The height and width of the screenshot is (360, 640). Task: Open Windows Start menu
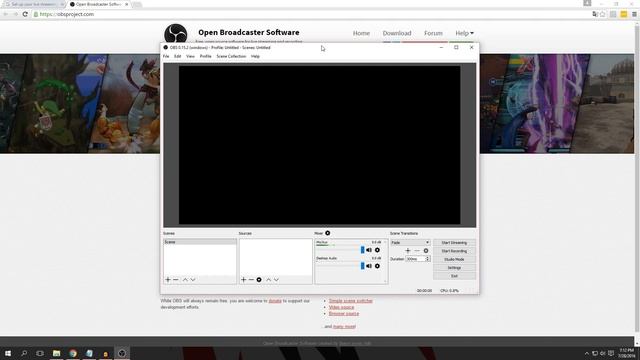8,353
